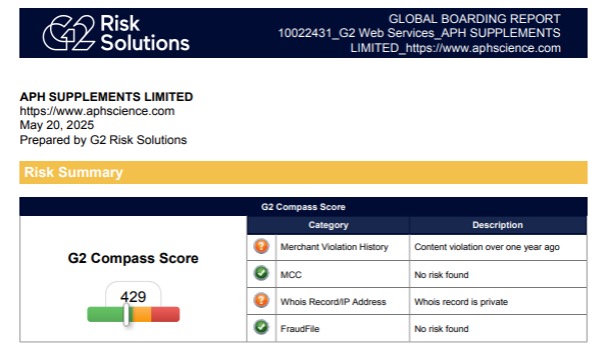
Task: Select the Merchant Violation History row label
Action: click(x=334, y=247)
